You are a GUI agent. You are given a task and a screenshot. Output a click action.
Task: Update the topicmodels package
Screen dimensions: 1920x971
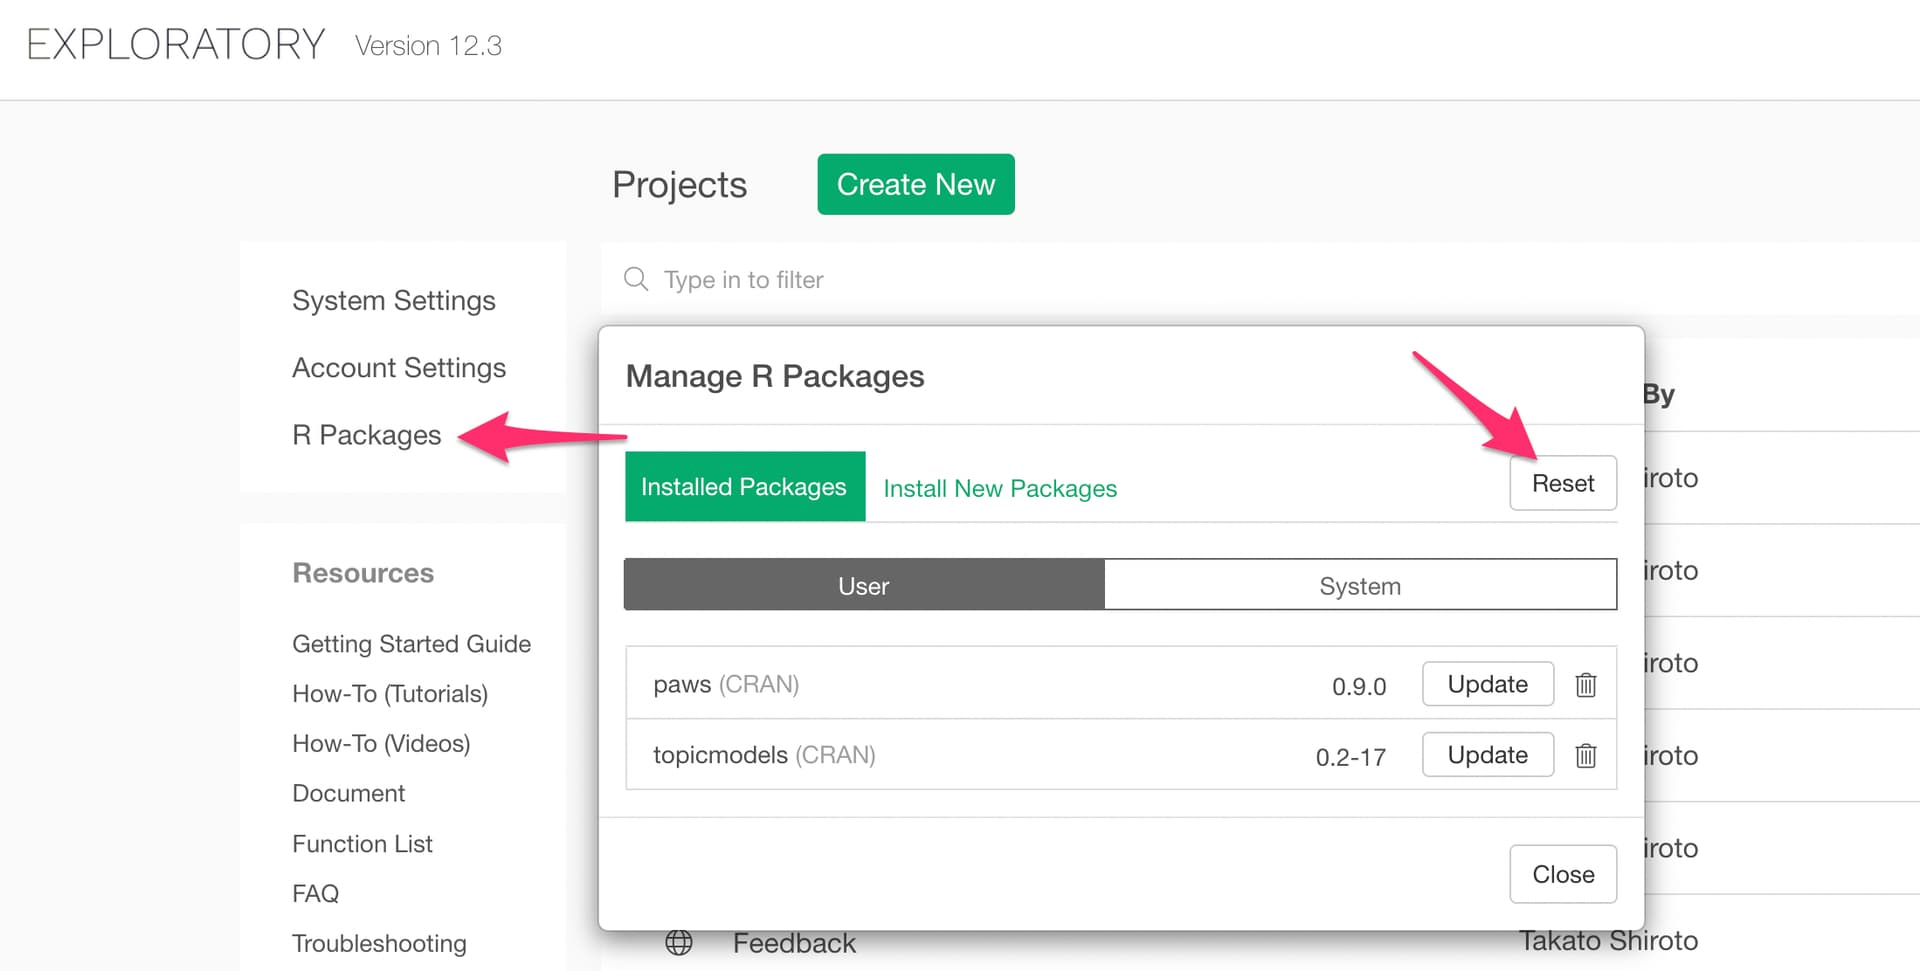click(x=1488, y=755)
